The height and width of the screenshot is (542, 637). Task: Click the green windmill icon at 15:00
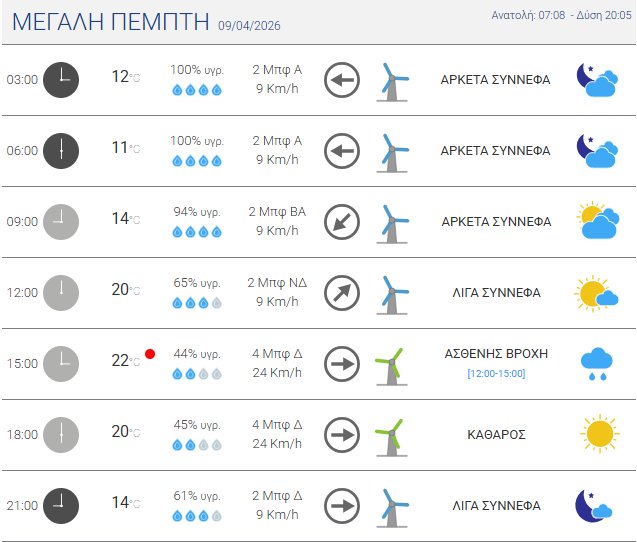[x=388, y=364]
